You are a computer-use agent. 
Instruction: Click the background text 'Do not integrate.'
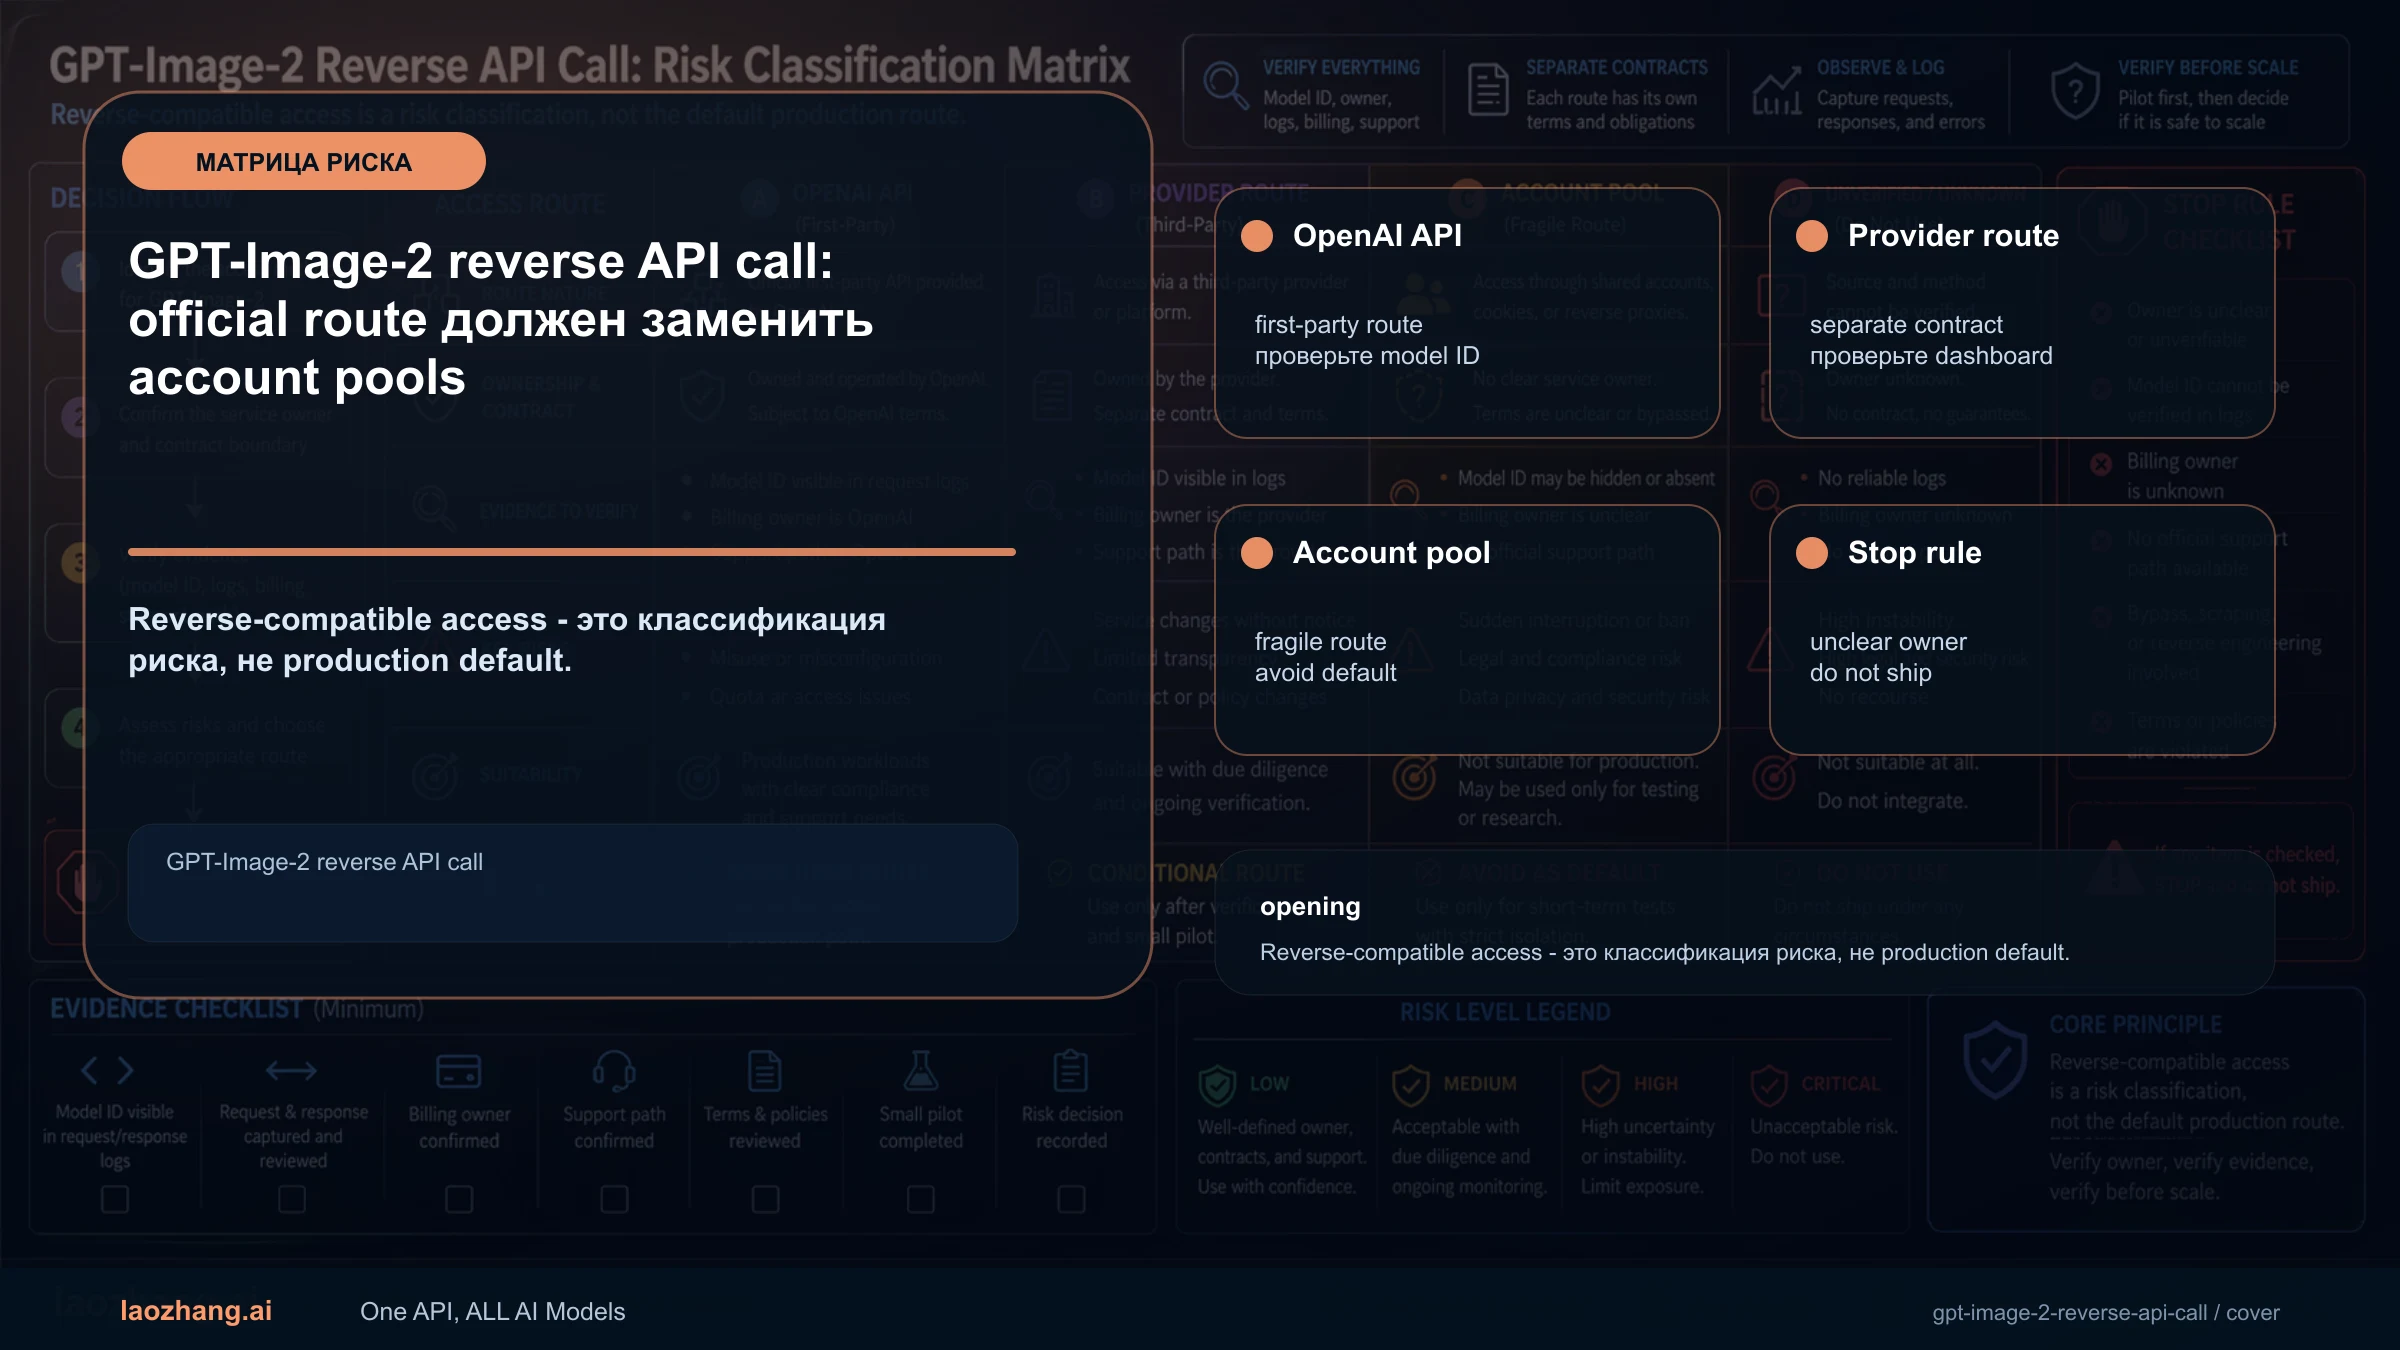pyautogui.click(x=1892, y=802)
